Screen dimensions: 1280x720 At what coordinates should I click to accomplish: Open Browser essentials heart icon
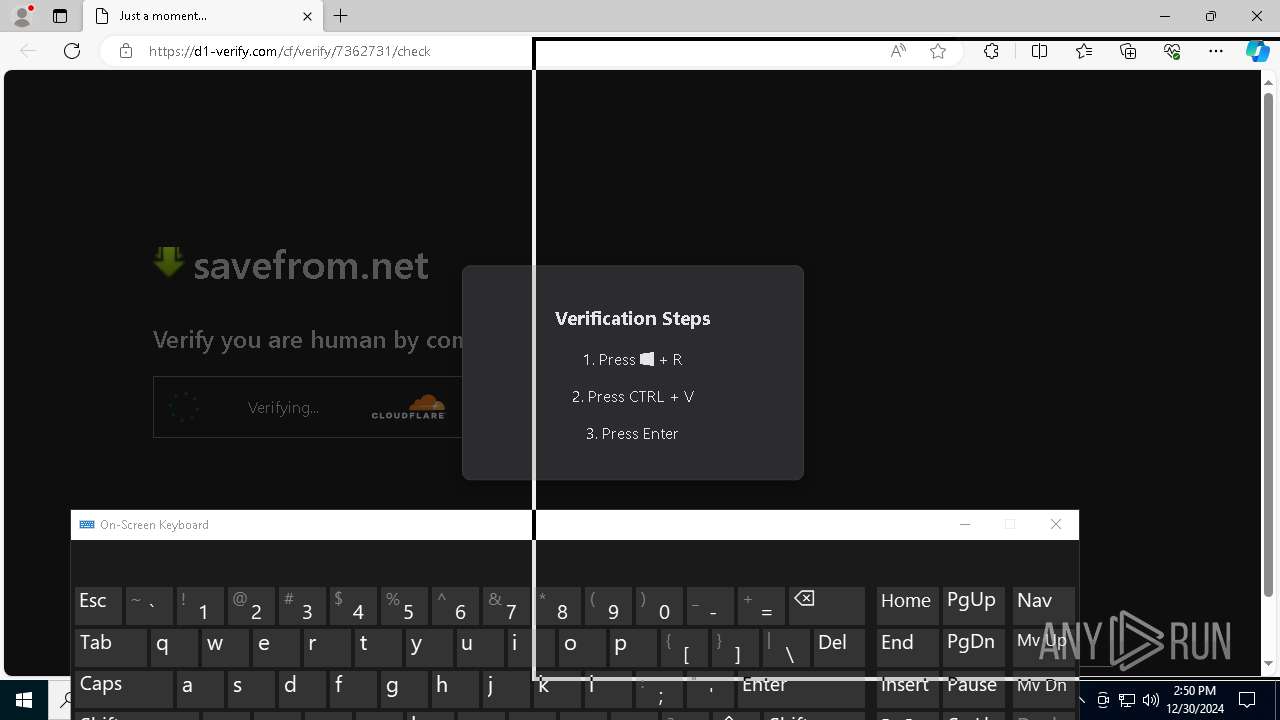[1173, 51]
